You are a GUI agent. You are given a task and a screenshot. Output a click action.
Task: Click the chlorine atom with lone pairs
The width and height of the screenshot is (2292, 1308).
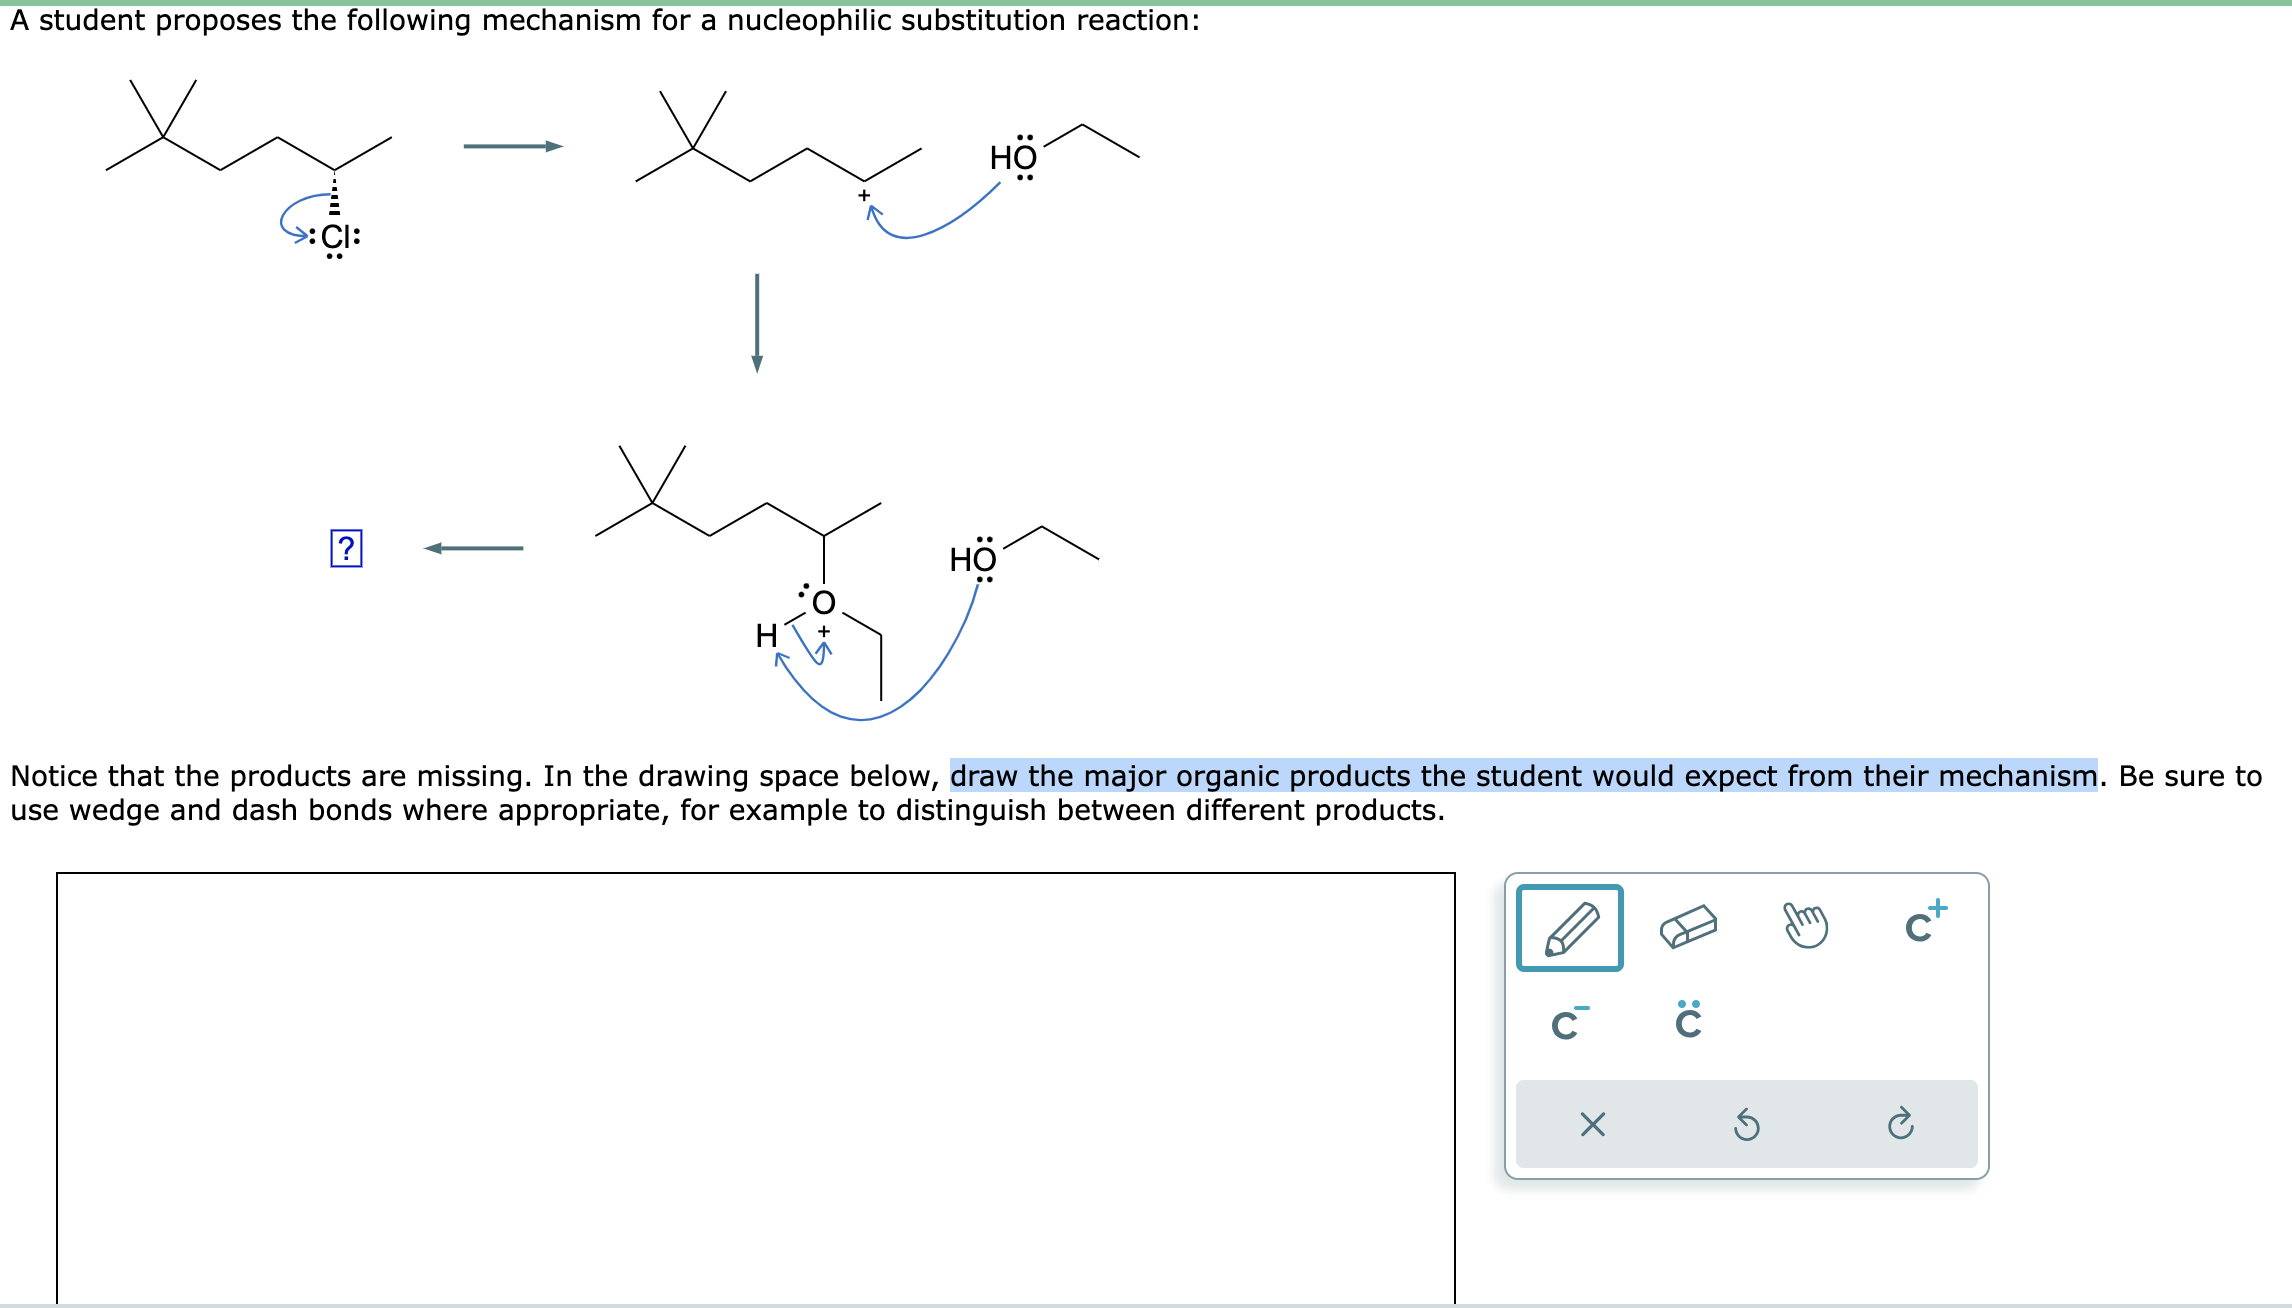pyautogui.click(x=337, y=237)
